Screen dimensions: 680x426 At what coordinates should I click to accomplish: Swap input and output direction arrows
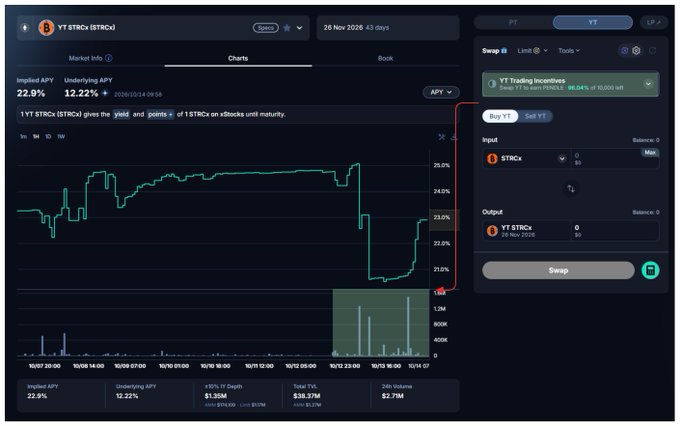click(571, 189)
